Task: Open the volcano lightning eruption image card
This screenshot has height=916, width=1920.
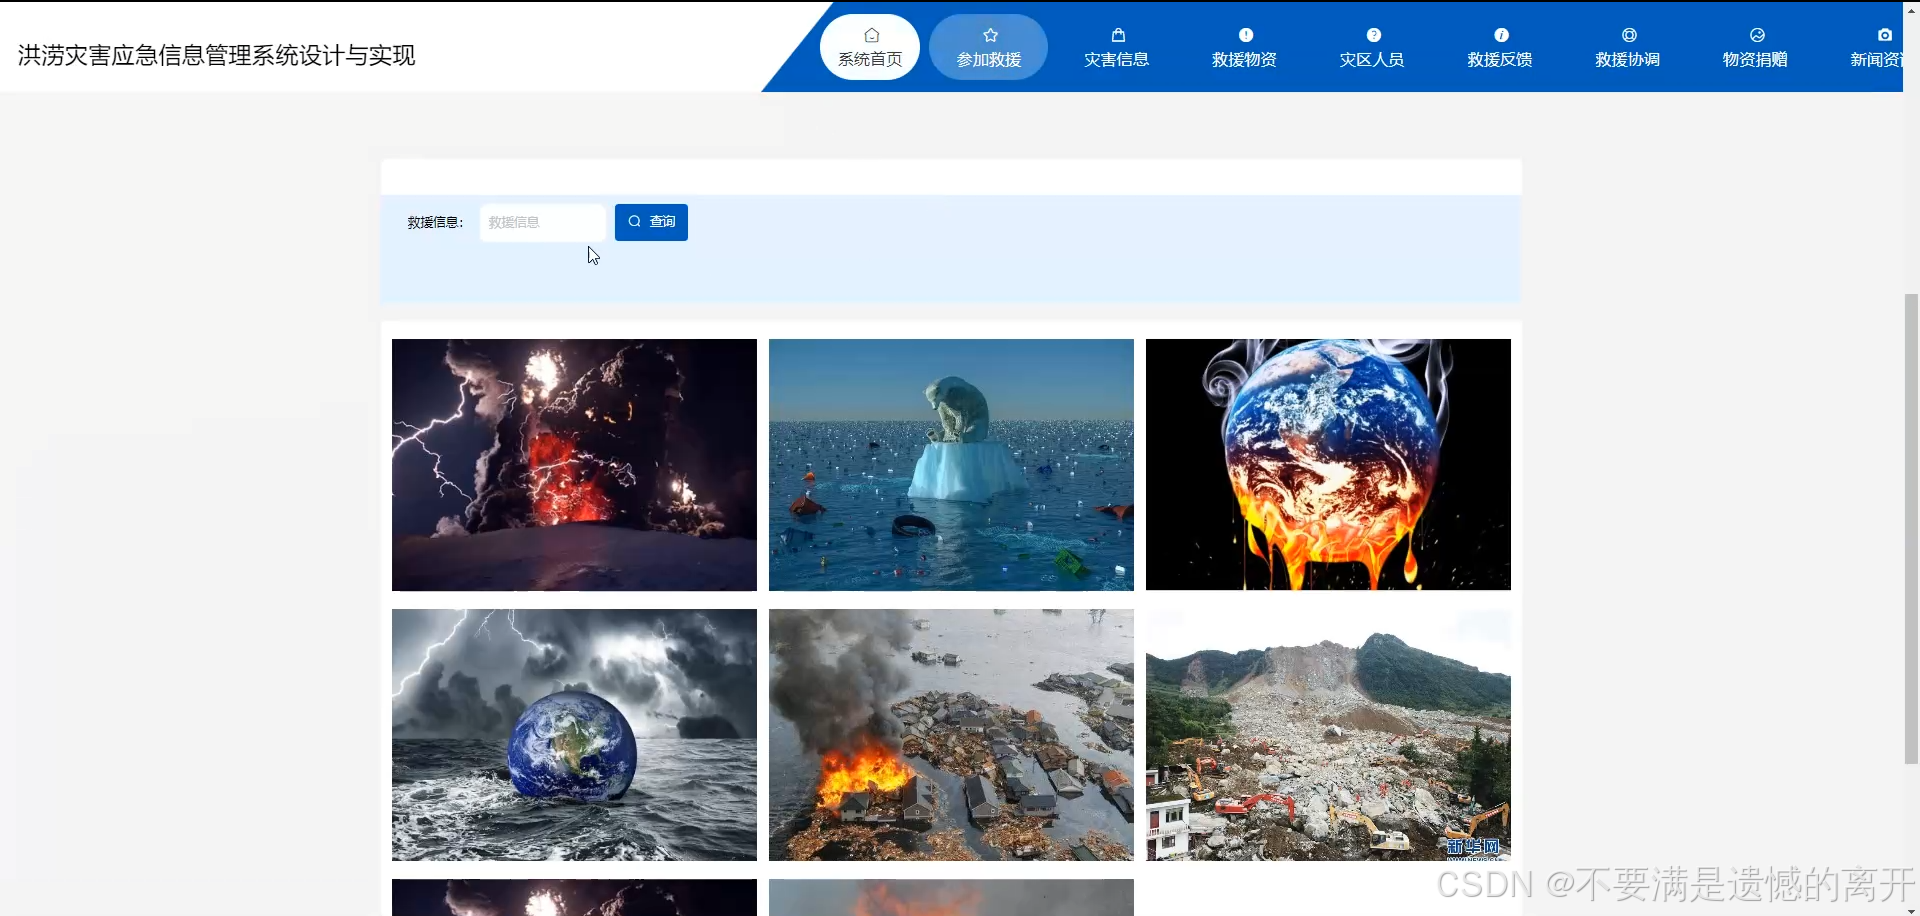Action: click(574, 465)
